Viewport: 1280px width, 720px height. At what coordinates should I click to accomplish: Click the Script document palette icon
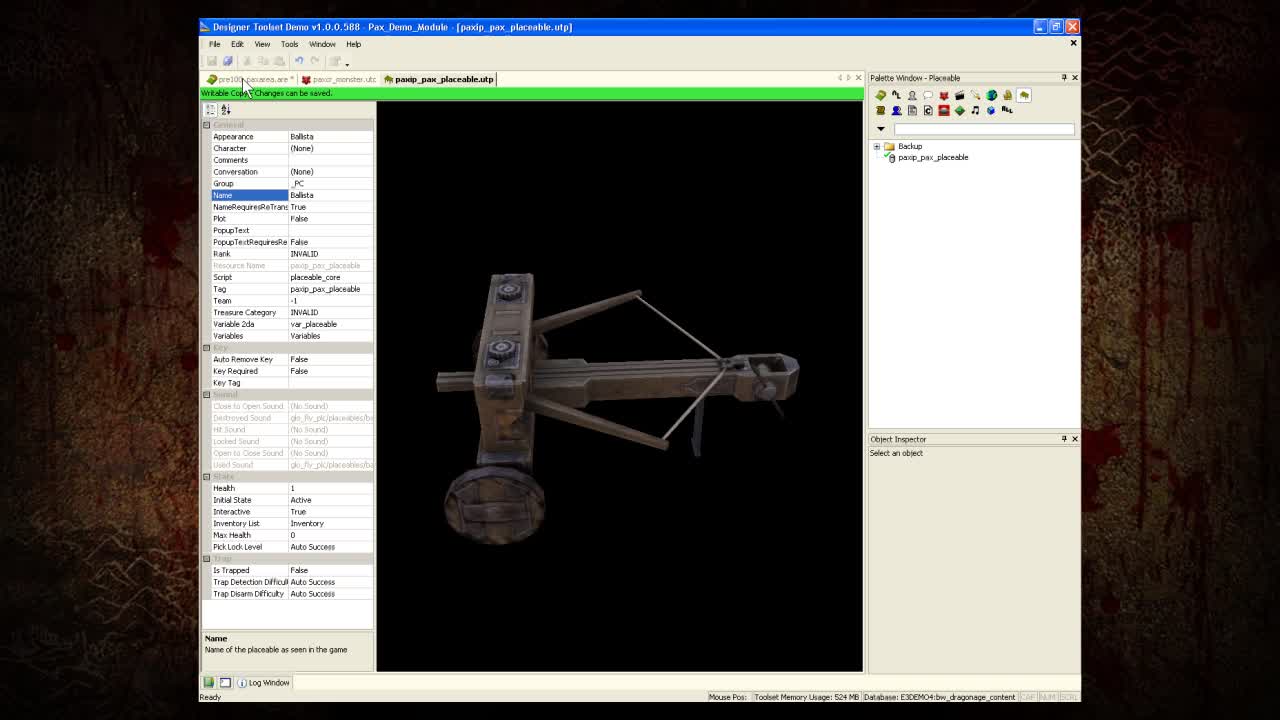912,110
